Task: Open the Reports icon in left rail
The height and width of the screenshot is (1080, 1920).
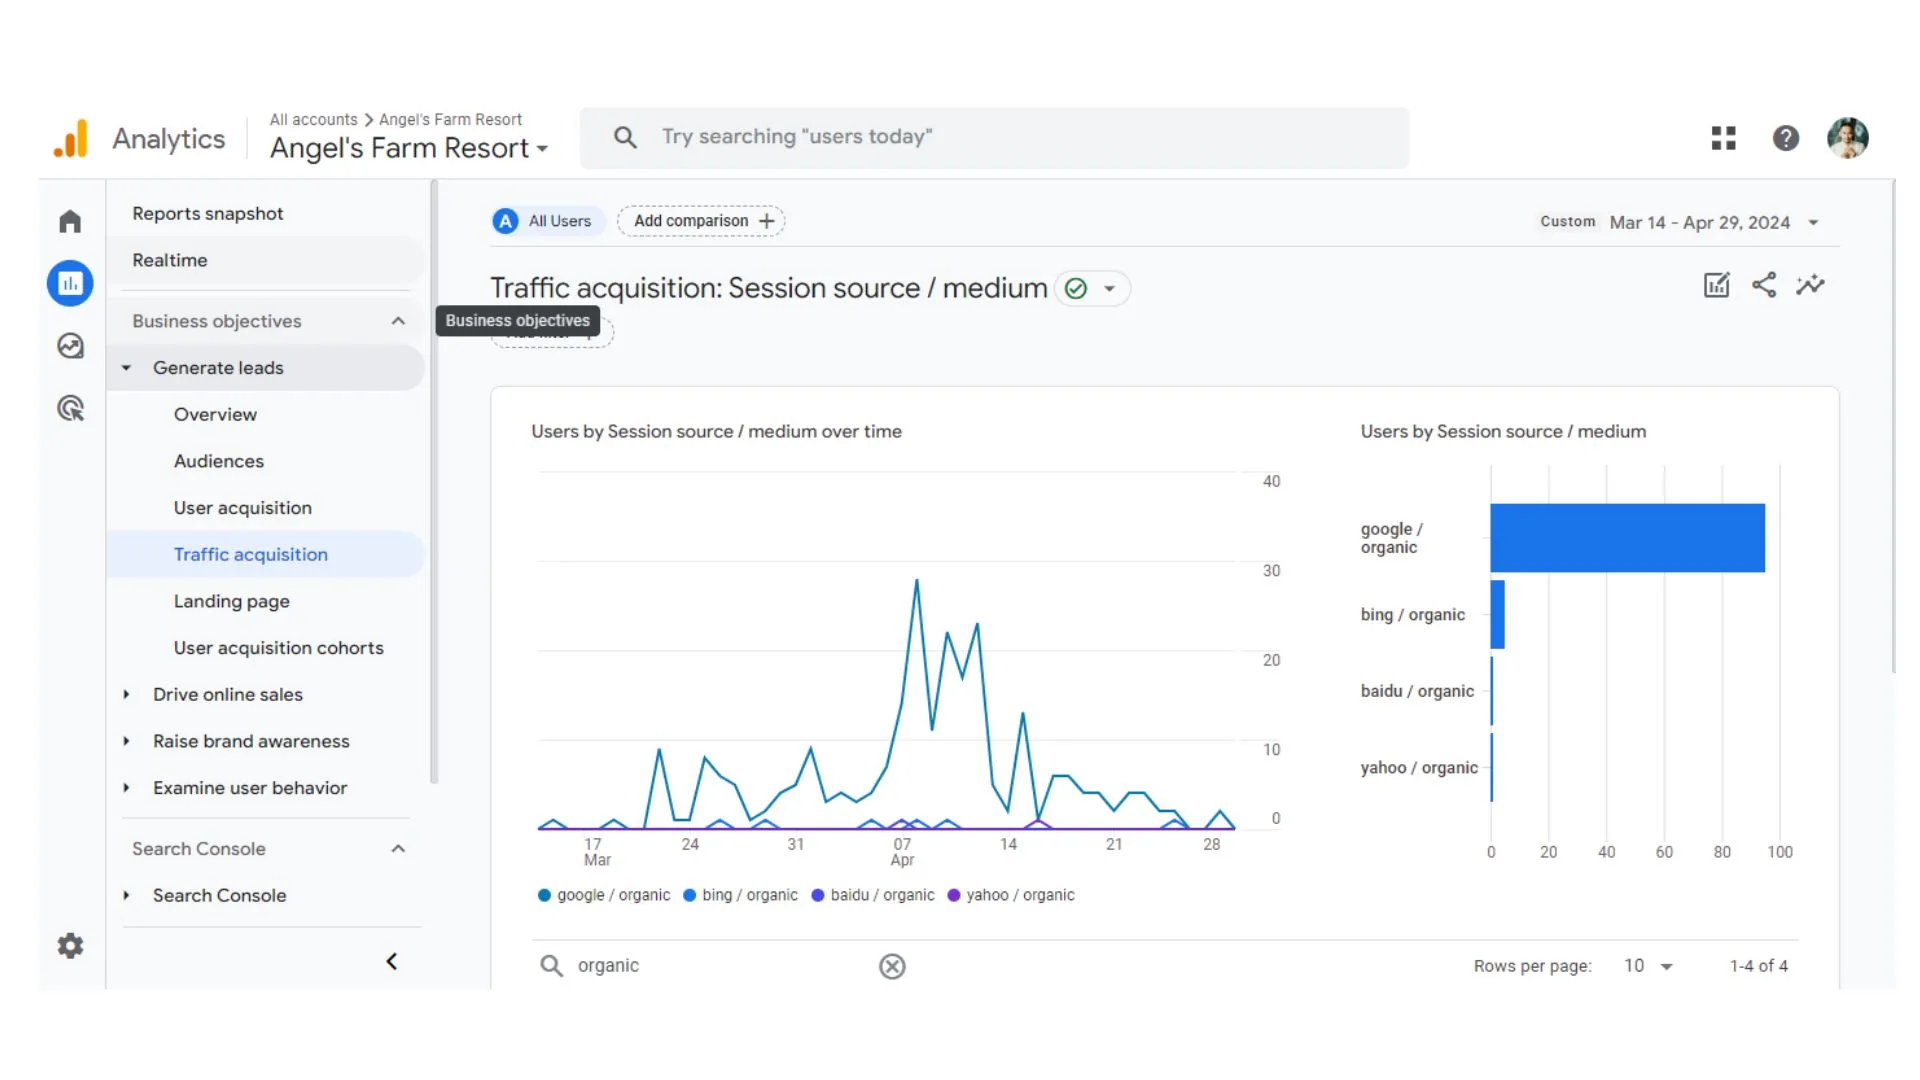Action: click(x=70, y=284)
